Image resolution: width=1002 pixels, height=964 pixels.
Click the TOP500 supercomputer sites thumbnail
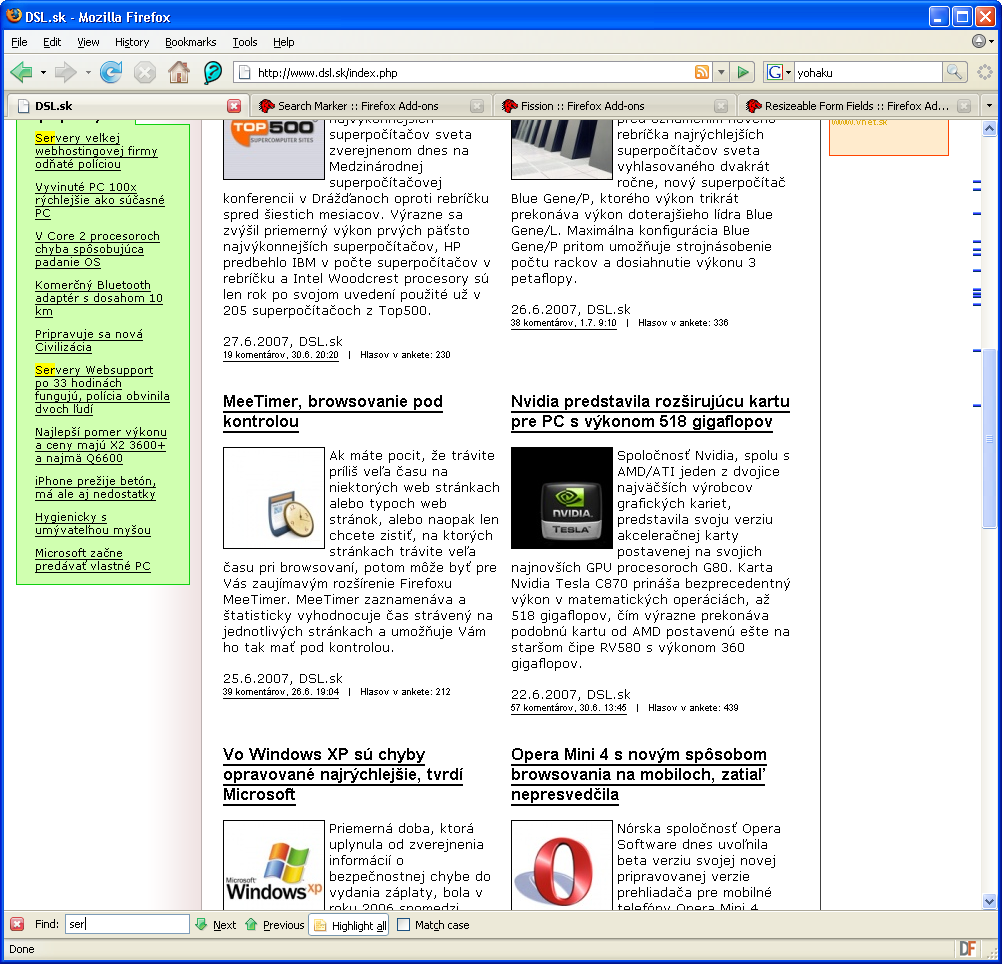point(274,149)
